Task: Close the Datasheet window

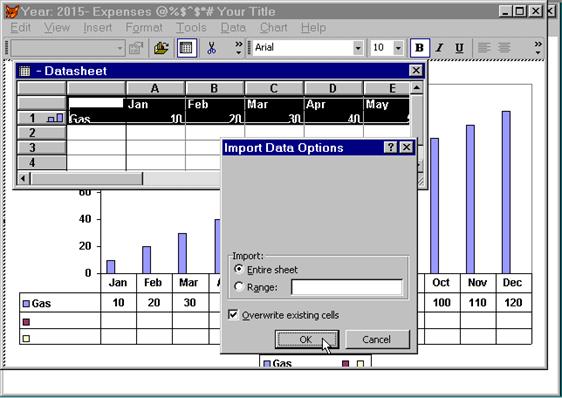Action: (416, 70)
